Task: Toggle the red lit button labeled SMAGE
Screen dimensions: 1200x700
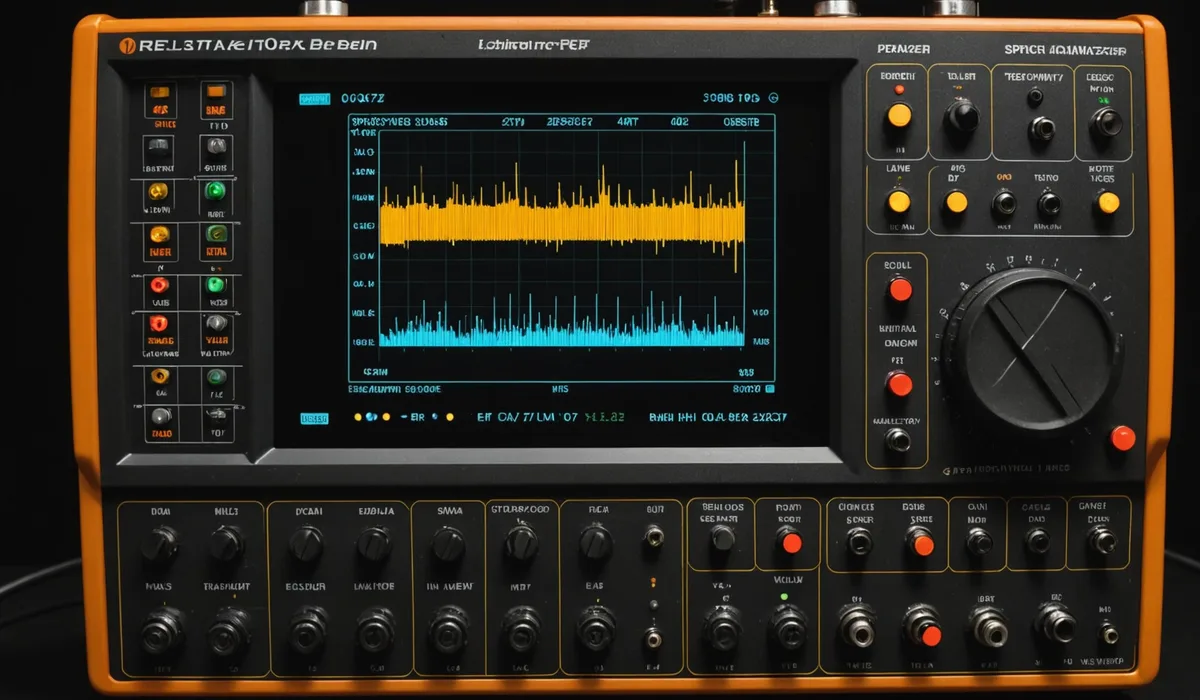Action: [x=158, y=323]
